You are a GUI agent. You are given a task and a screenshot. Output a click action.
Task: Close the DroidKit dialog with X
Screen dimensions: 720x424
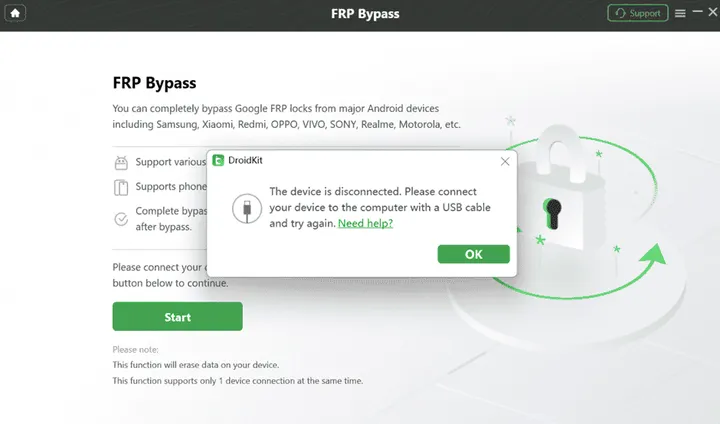pyautogui.click(x=505, y=161)
